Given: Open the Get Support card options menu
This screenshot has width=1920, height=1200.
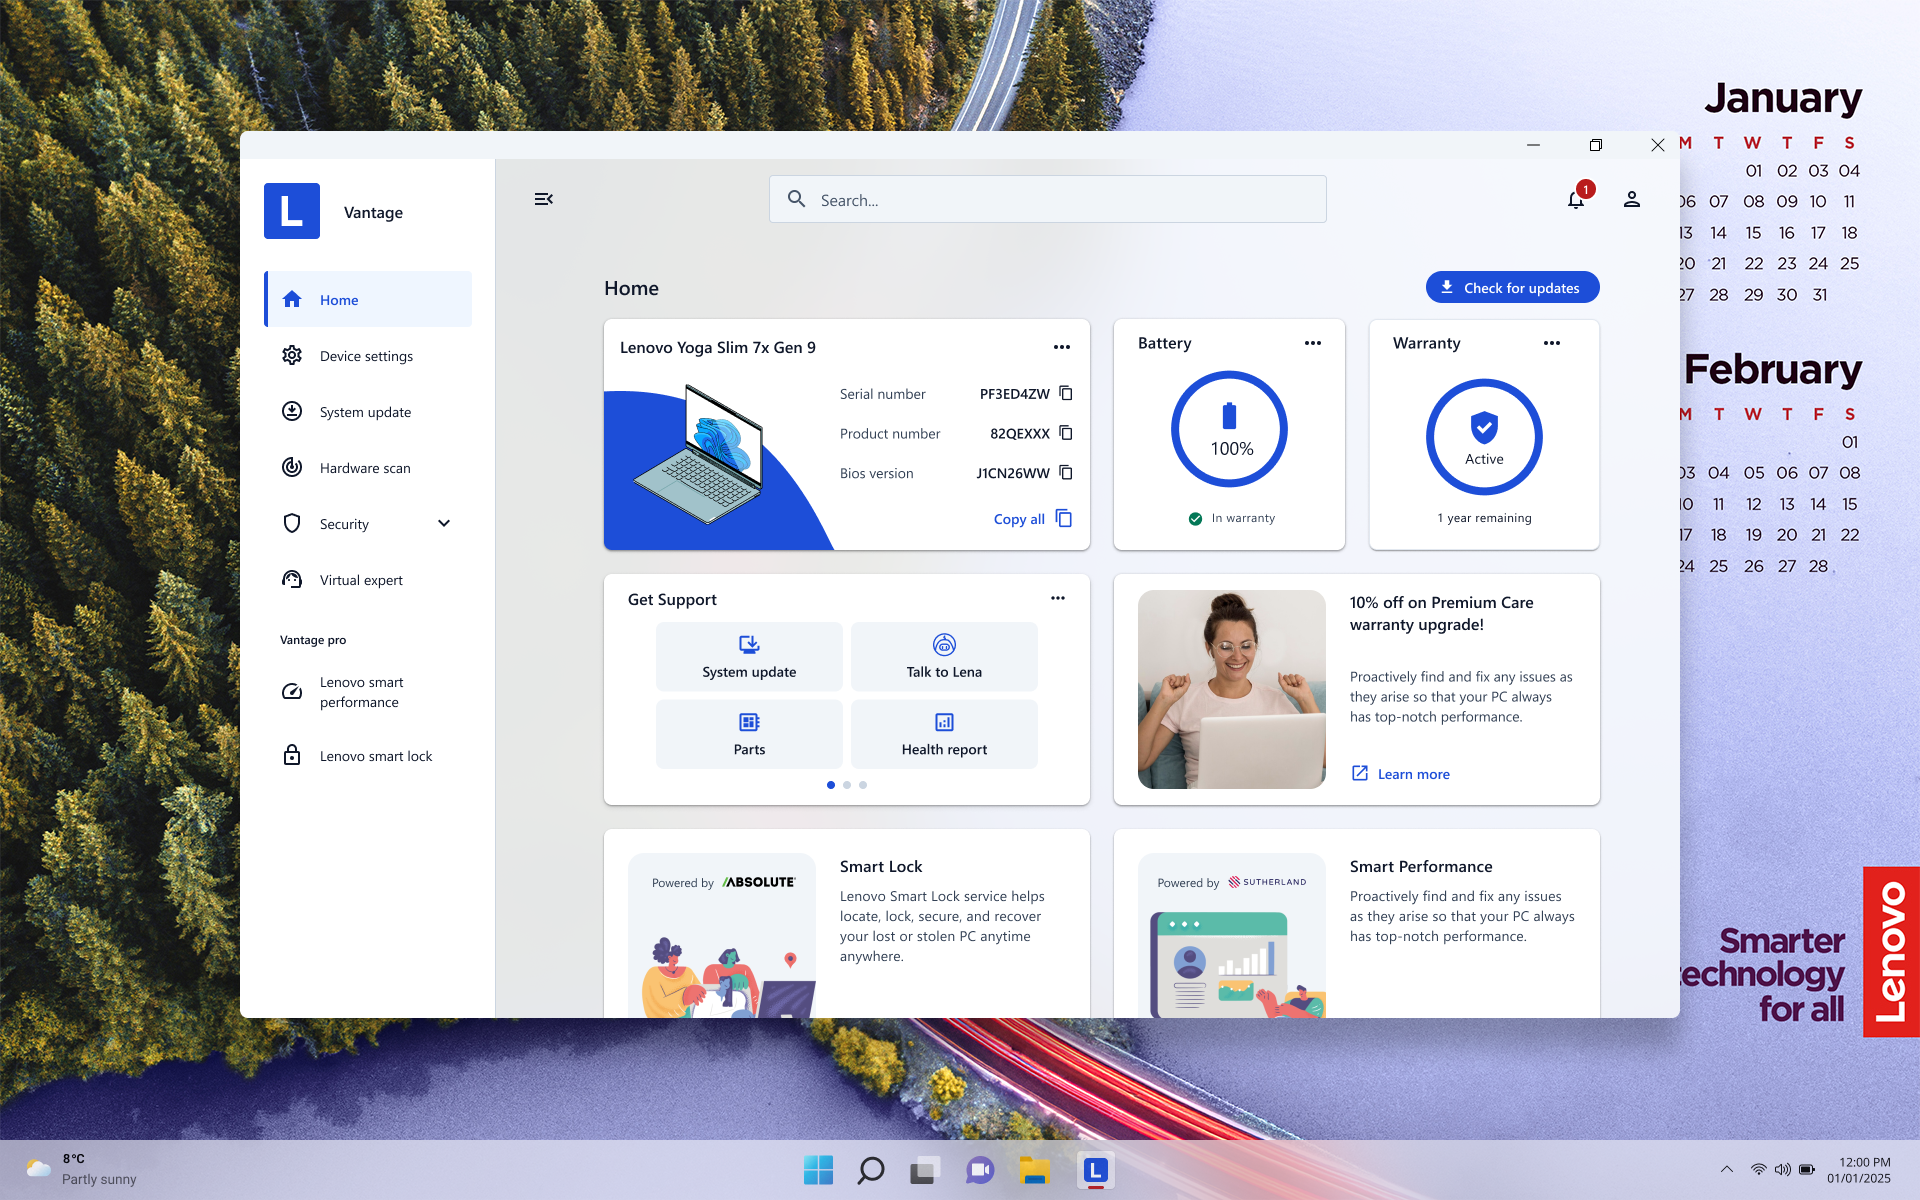Looking at the screenshot, I should pos(1058,598).
